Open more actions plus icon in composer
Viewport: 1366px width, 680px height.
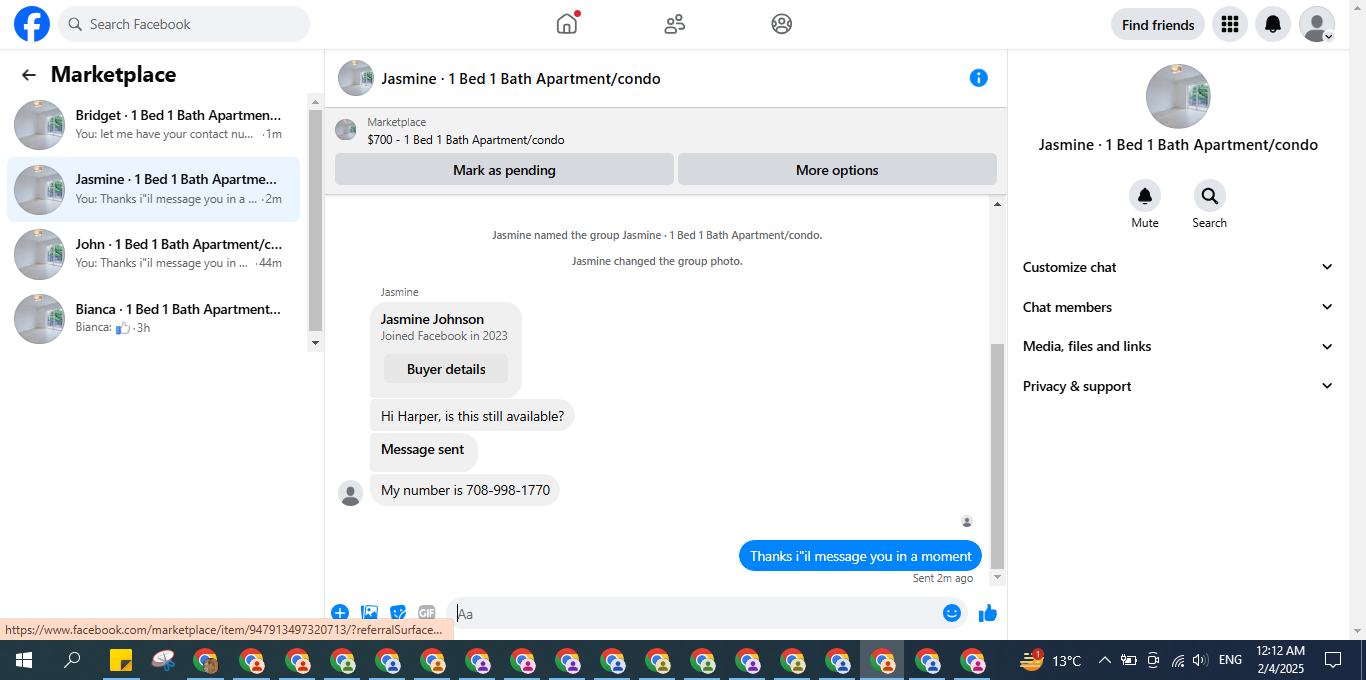[x=340, y=613]
